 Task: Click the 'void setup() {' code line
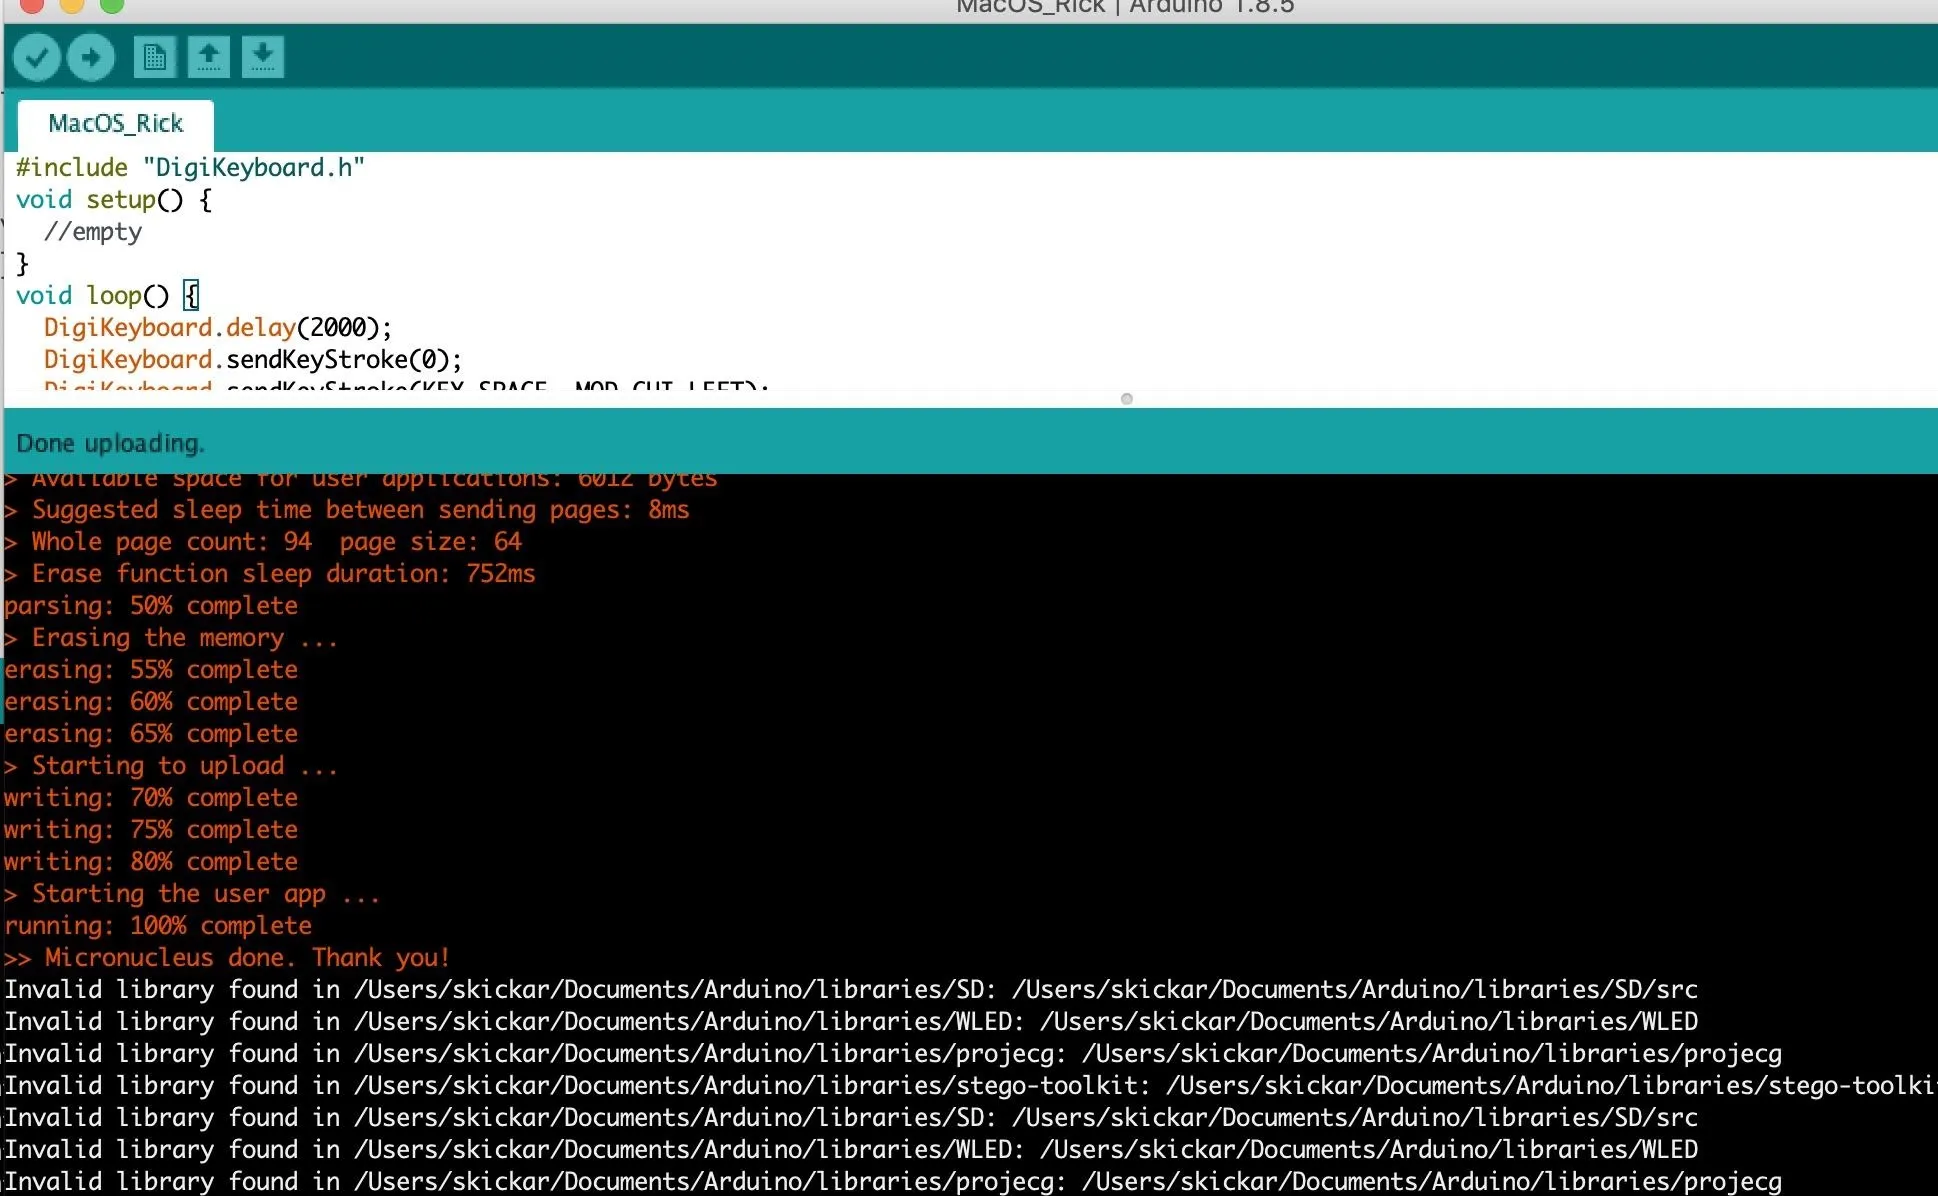tap(114, 199)
